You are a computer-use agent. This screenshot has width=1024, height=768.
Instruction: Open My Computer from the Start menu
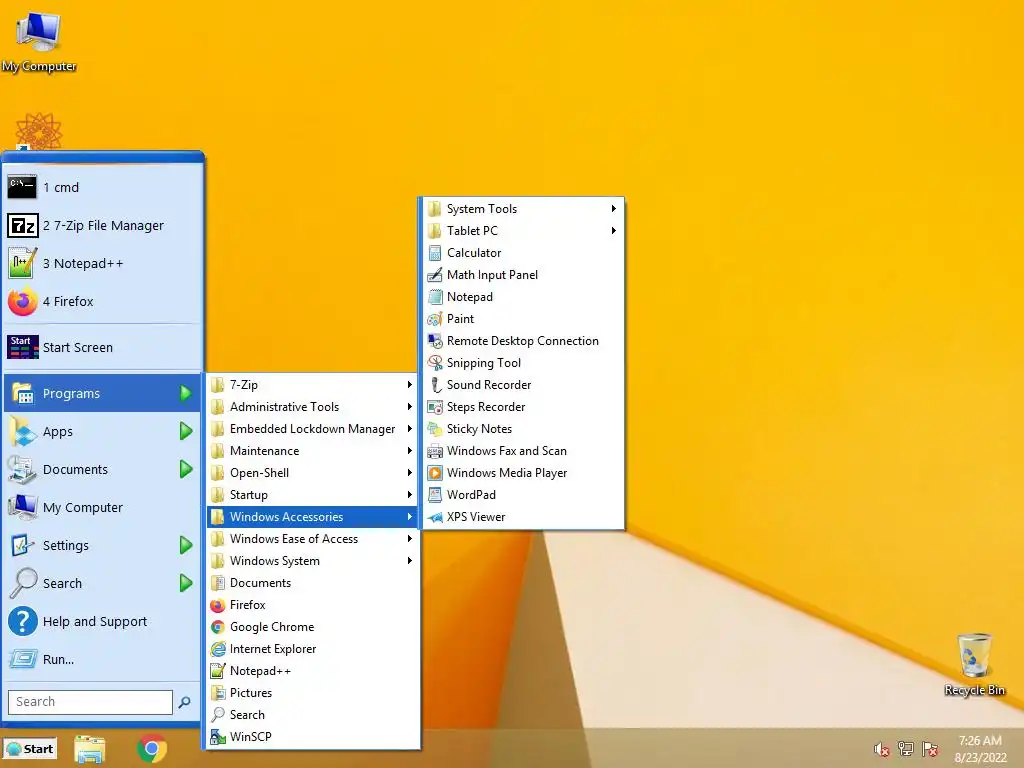(x=103, y=507)
